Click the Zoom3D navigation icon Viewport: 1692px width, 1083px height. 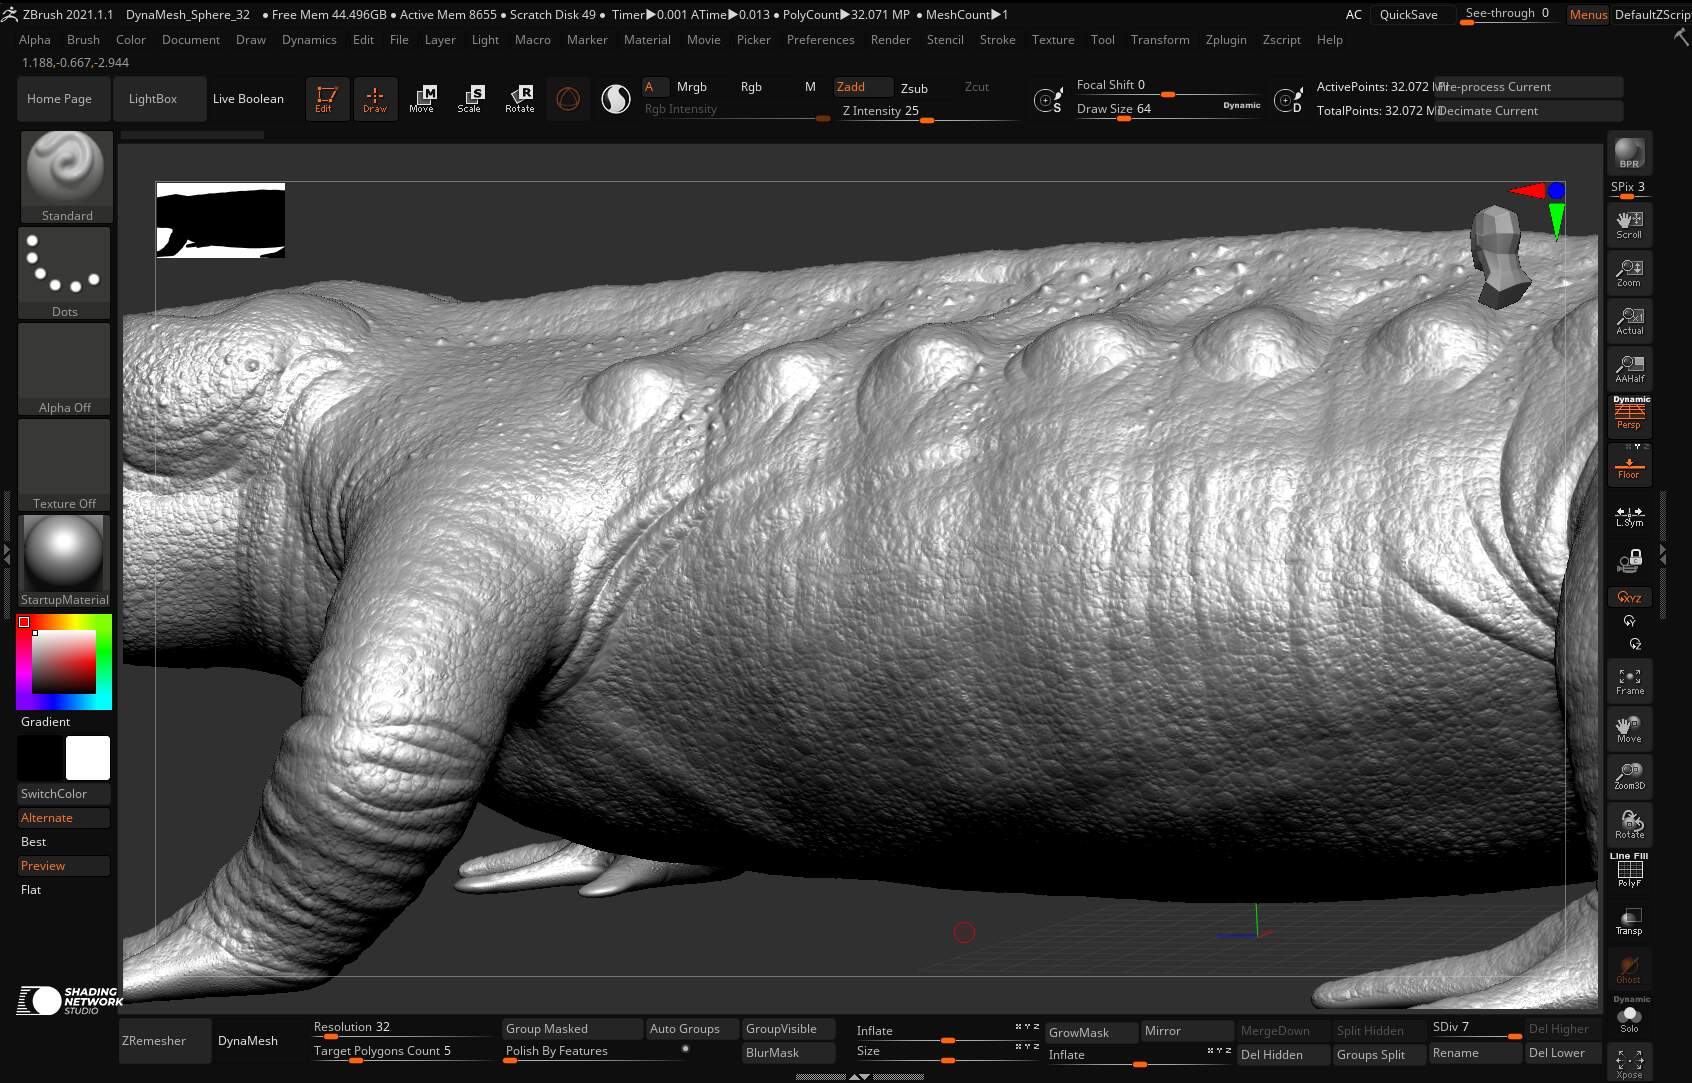(1629, 776)
